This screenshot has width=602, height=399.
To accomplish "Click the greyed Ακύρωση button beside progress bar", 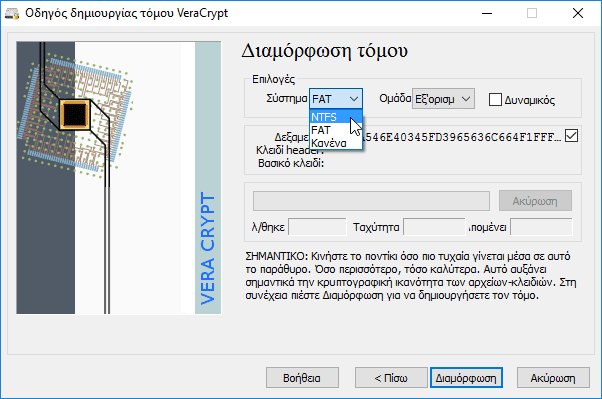I will coord(535,201).
